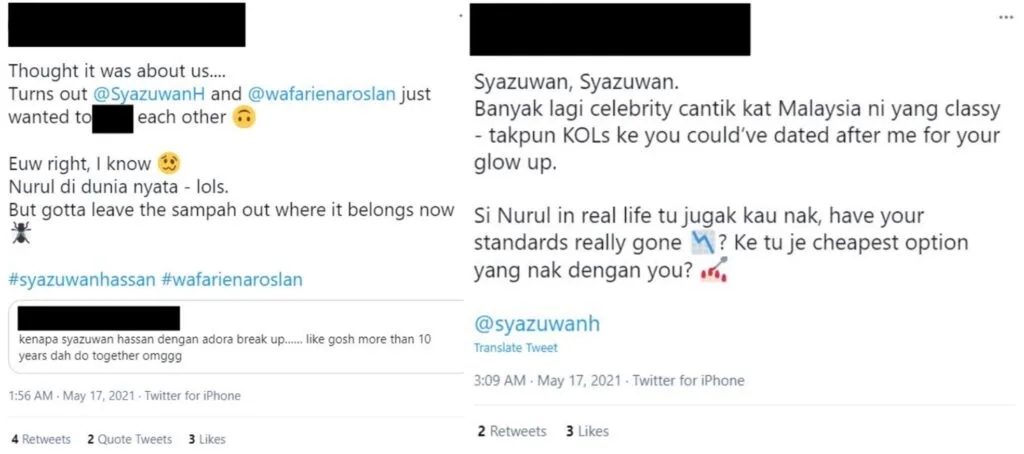
Task: Select the #wafarienaroslan hashtag
Action: pos(232,280)
